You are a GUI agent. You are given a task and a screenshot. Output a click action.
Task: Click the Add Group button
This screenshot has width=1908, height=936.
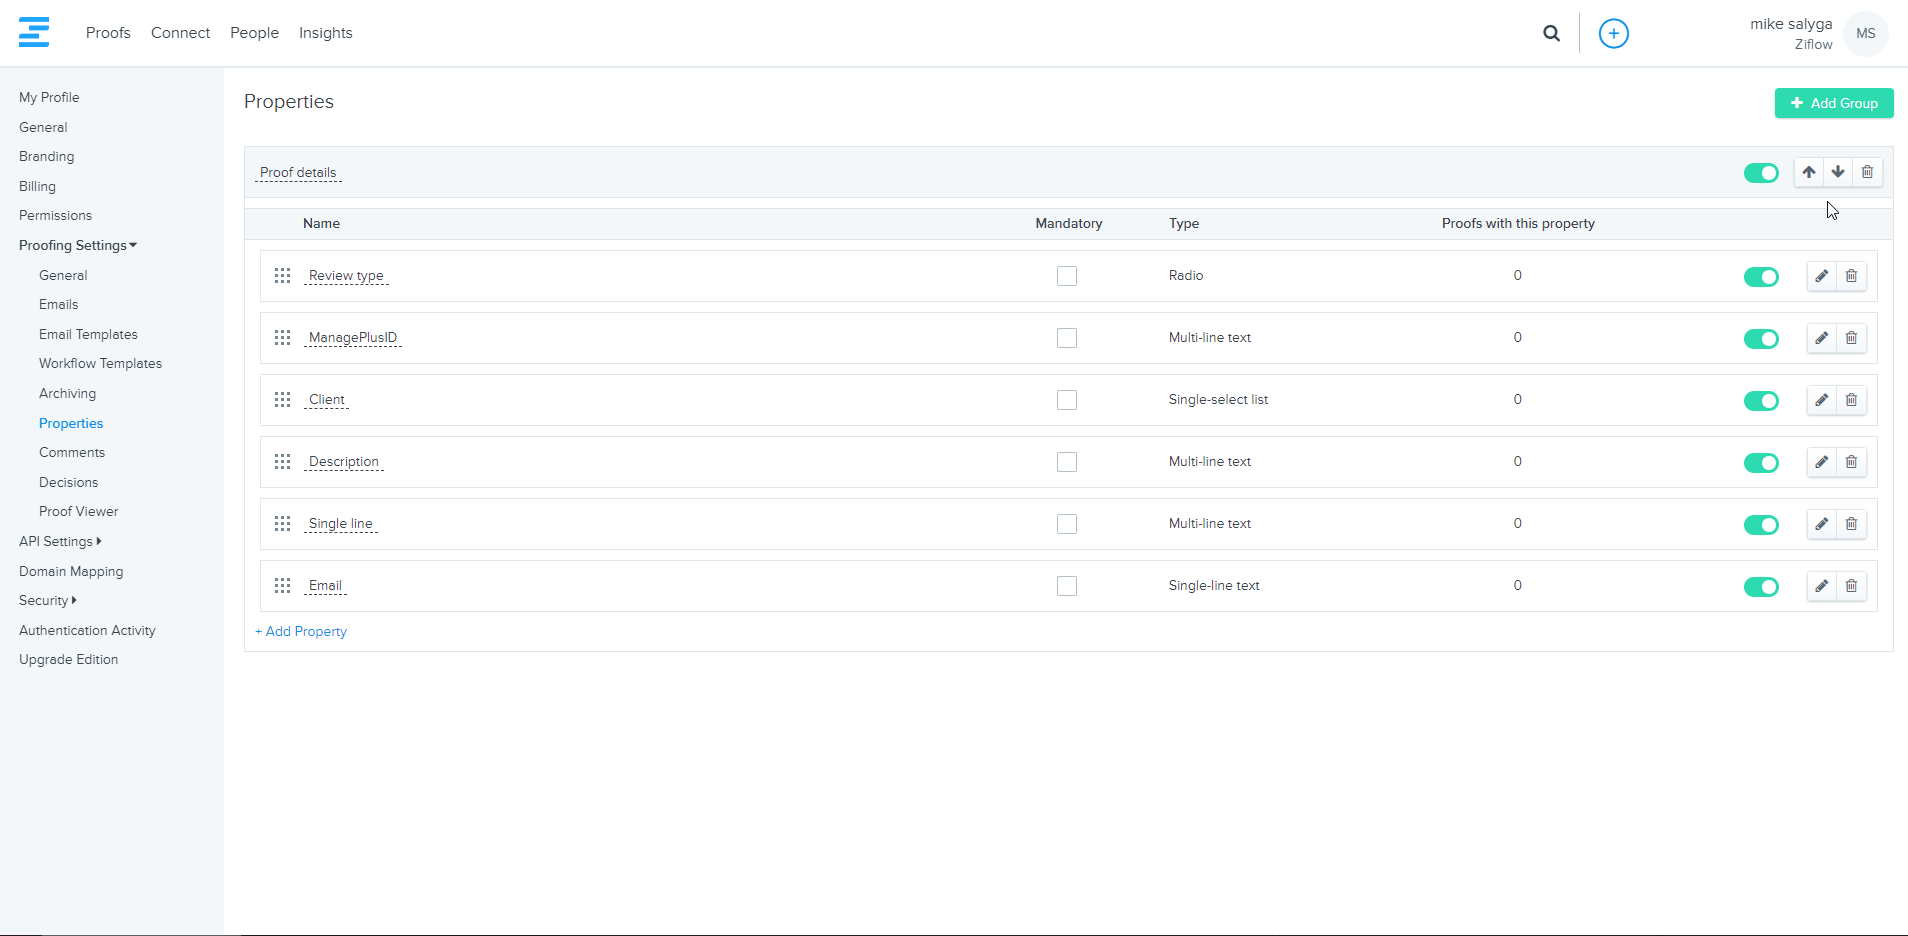pos(1833,103)
